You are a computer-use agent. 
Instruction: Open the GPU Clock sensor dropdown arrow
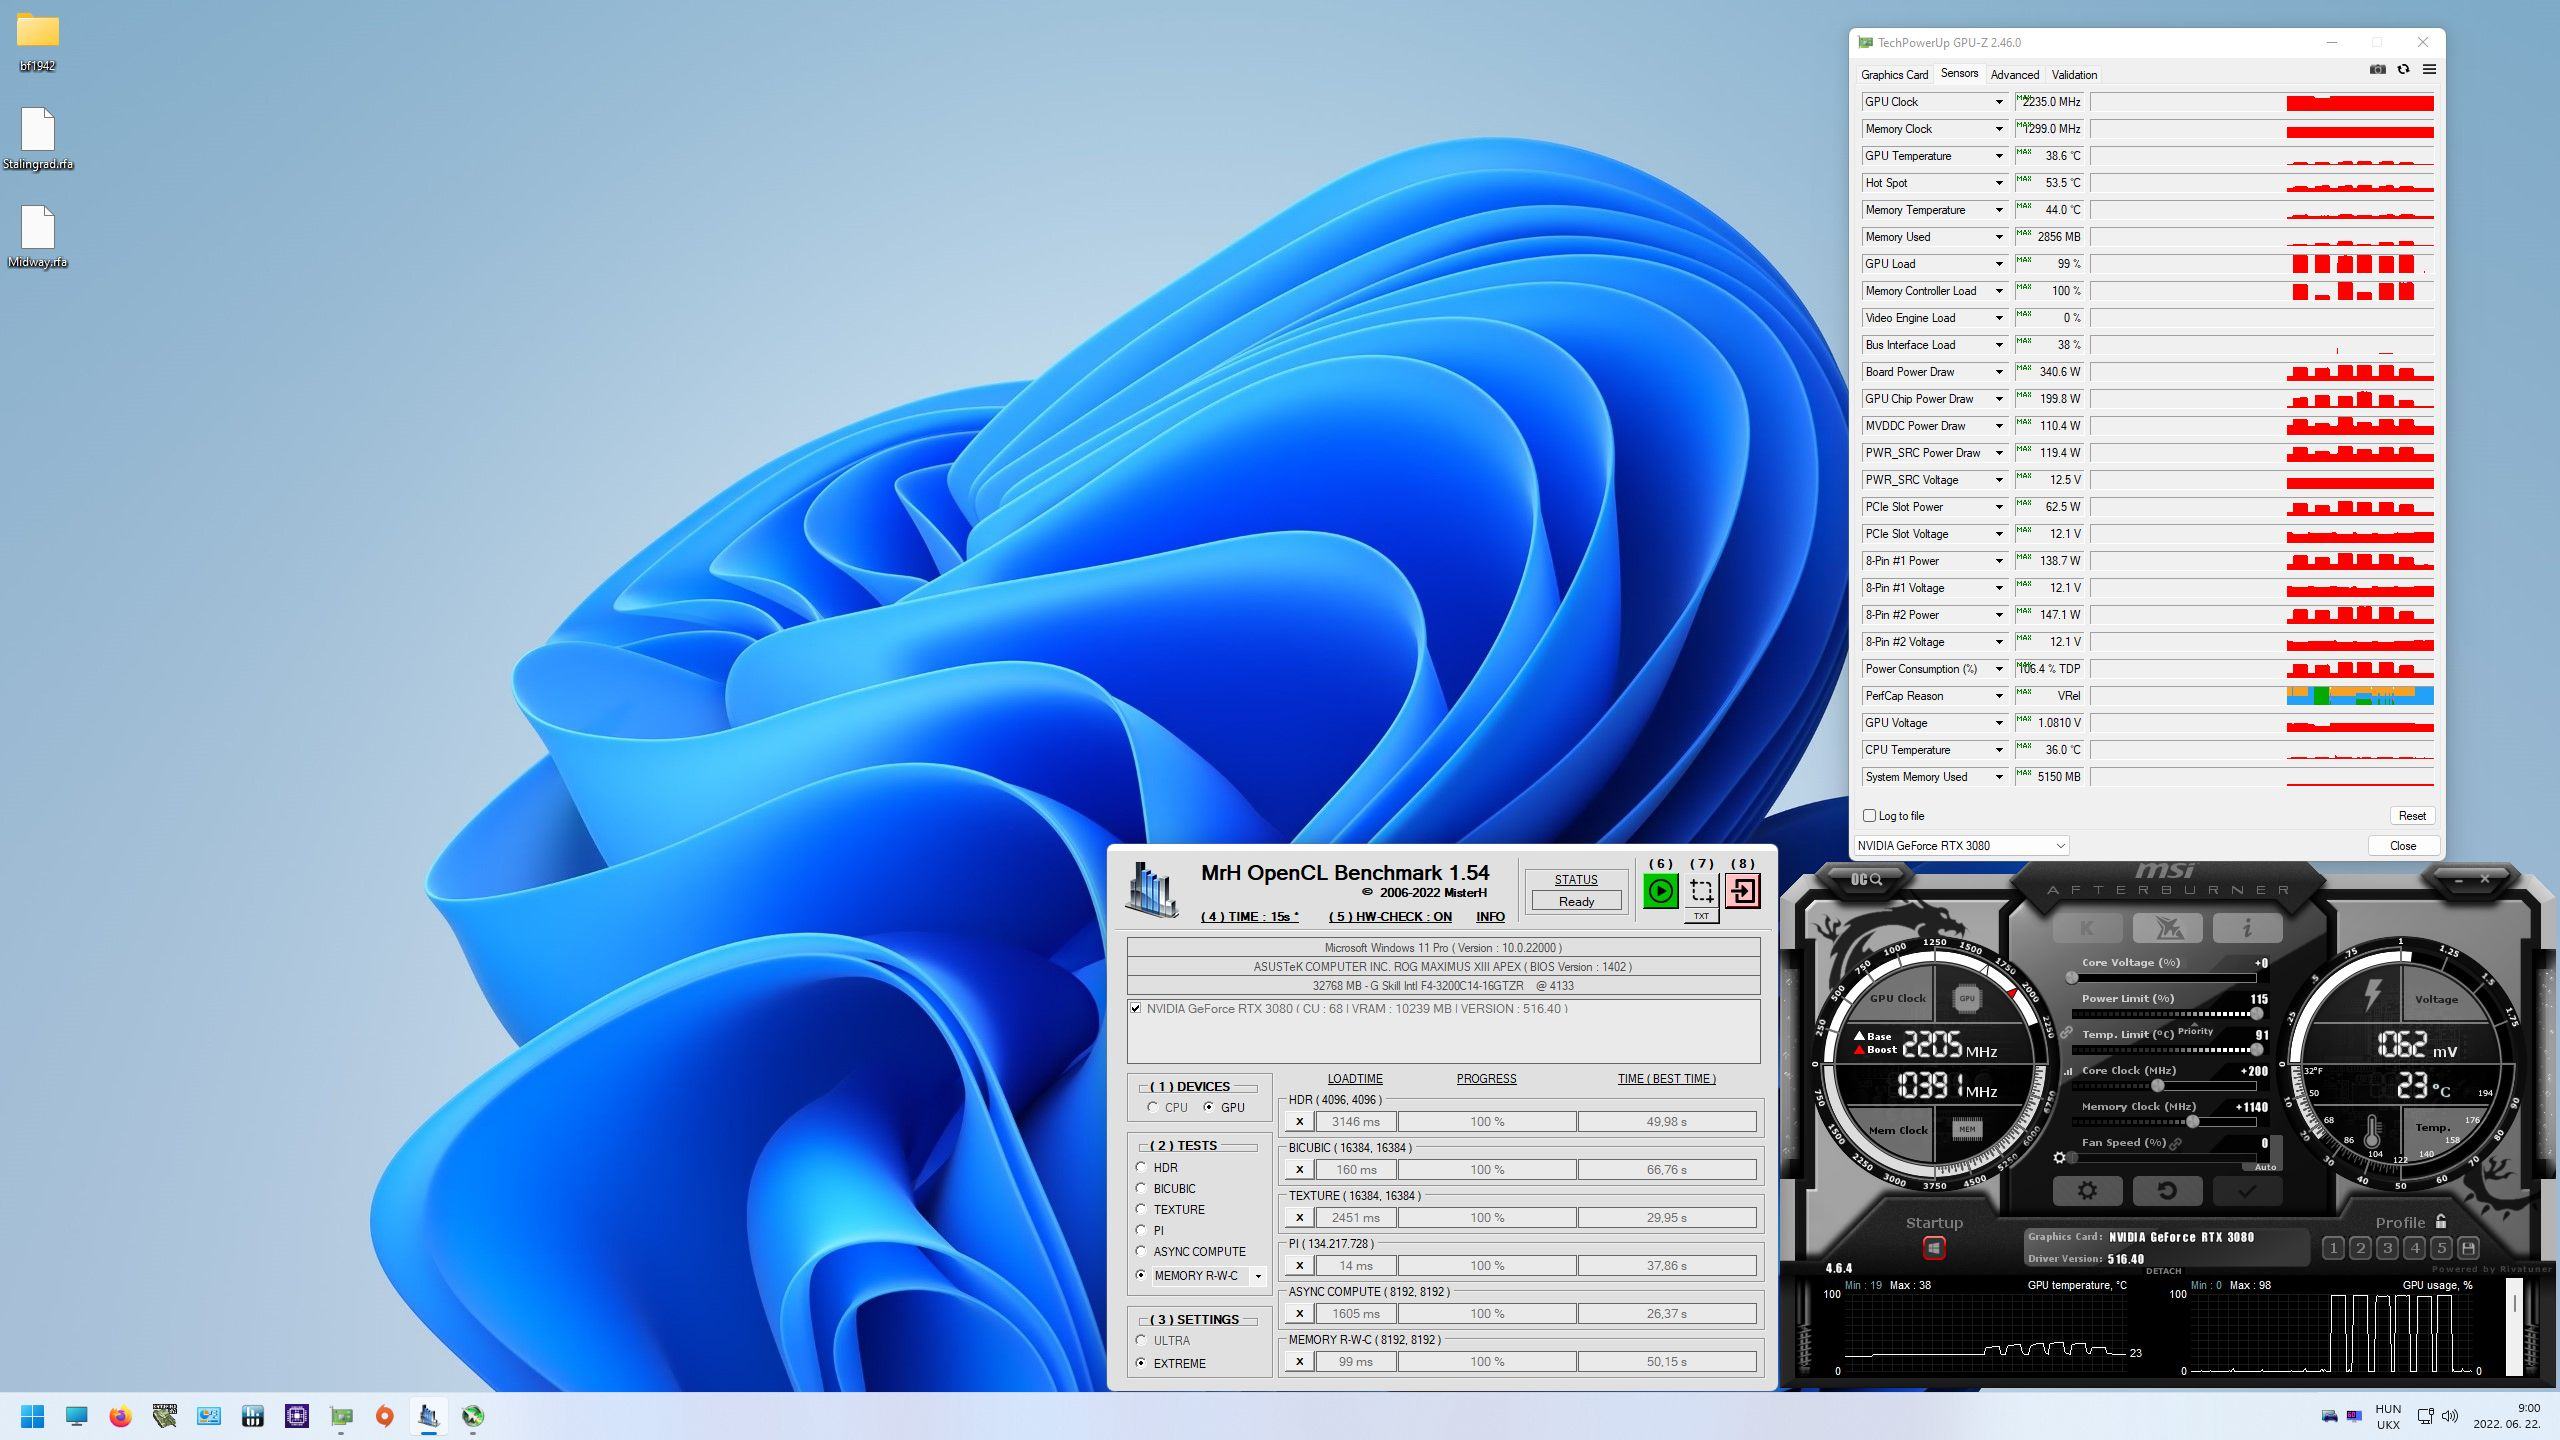(1999, 102)
